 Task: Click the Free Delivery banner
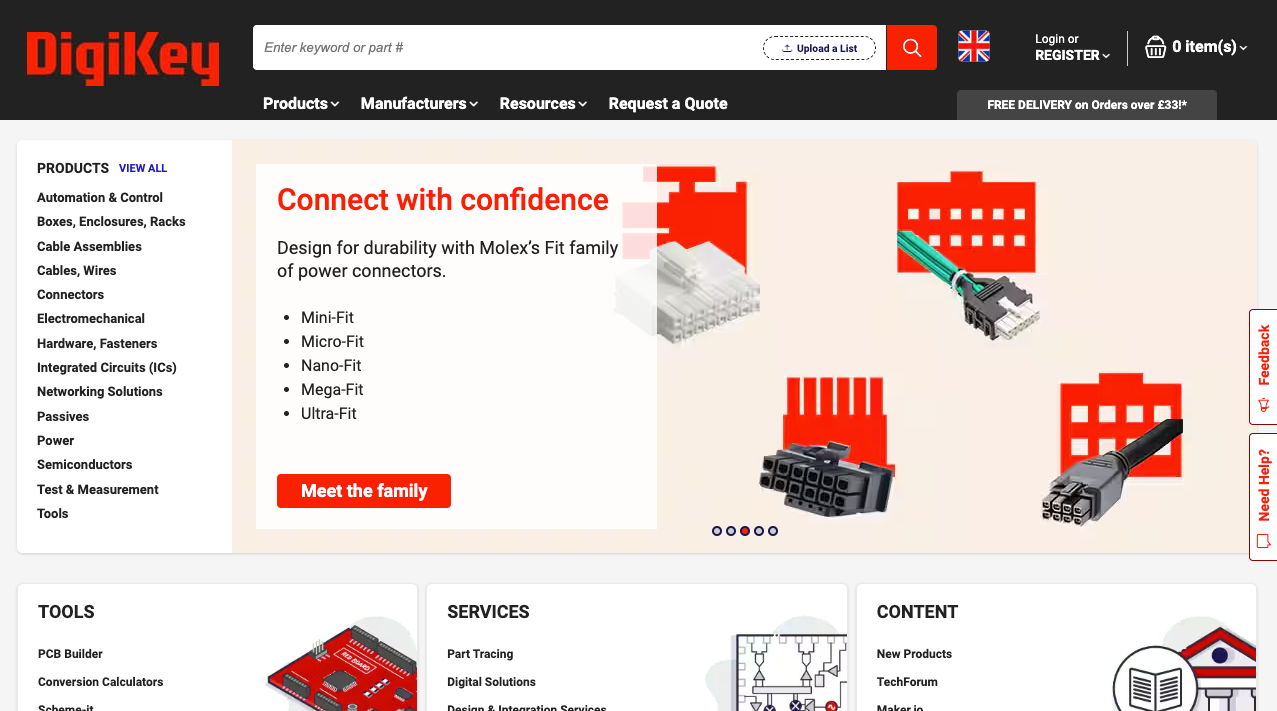tap(1087, 104)
